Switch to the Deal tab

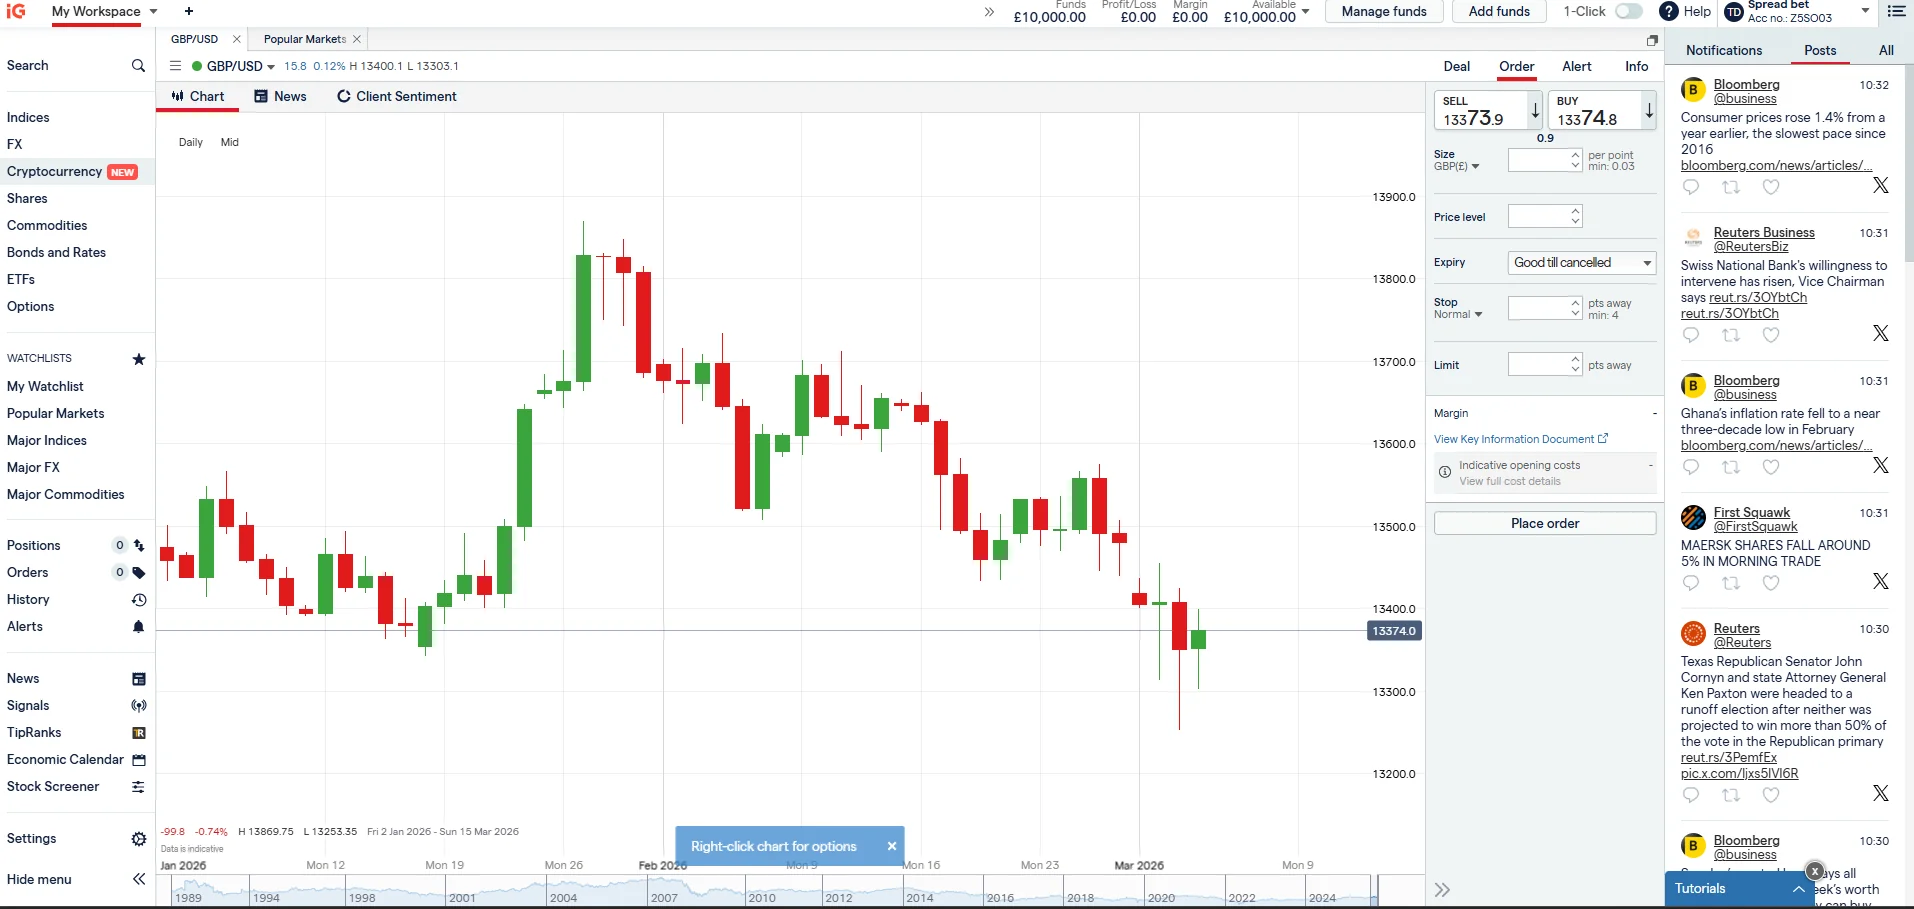click(1456, 66)
